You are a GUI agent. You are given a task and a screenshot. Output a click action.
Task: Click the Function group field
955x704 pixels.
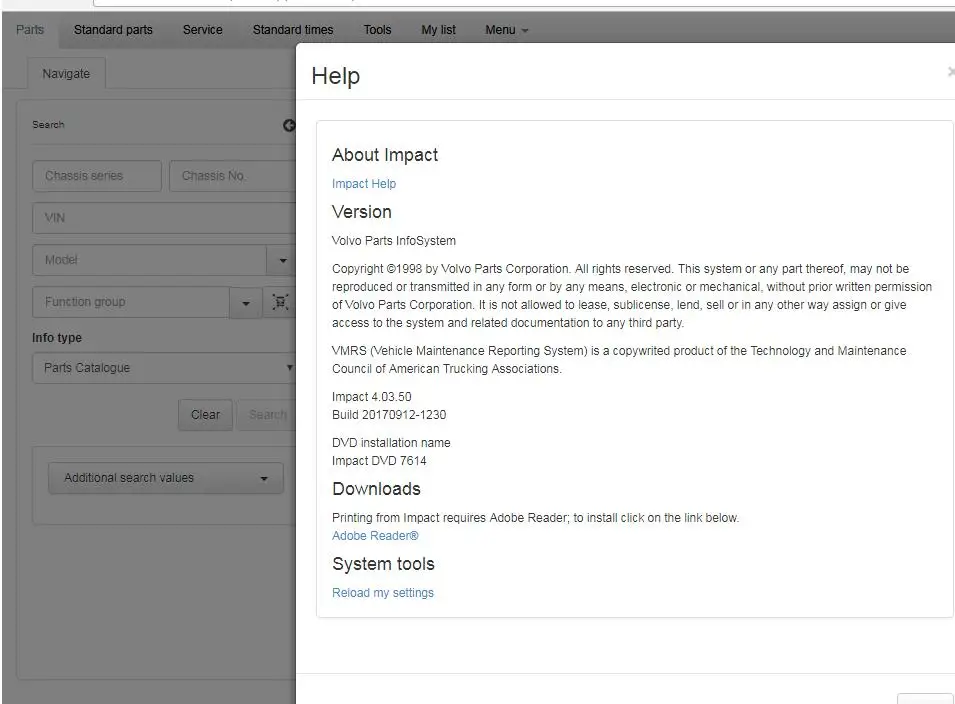tap(131, 302)
